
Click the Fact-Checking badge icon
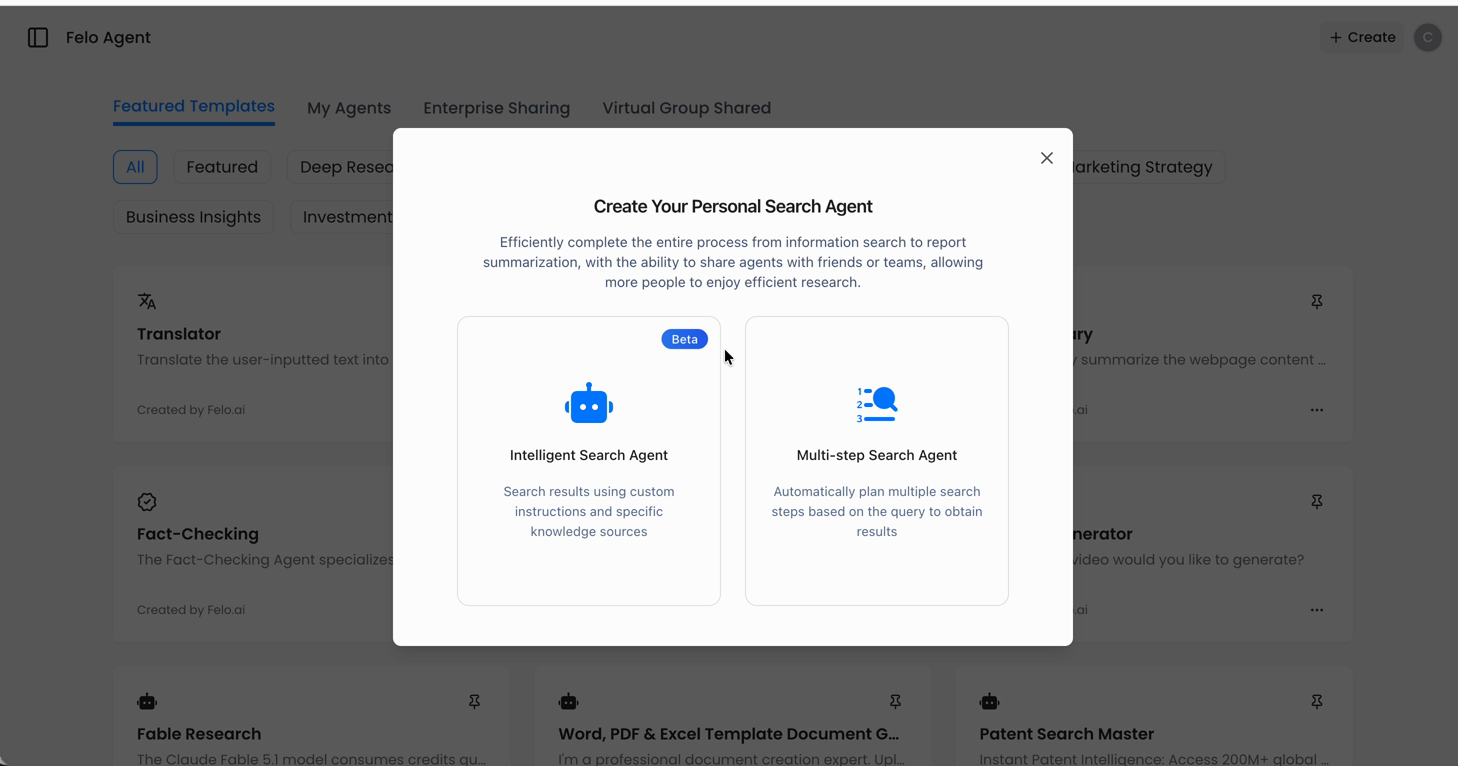click(147, 502)
